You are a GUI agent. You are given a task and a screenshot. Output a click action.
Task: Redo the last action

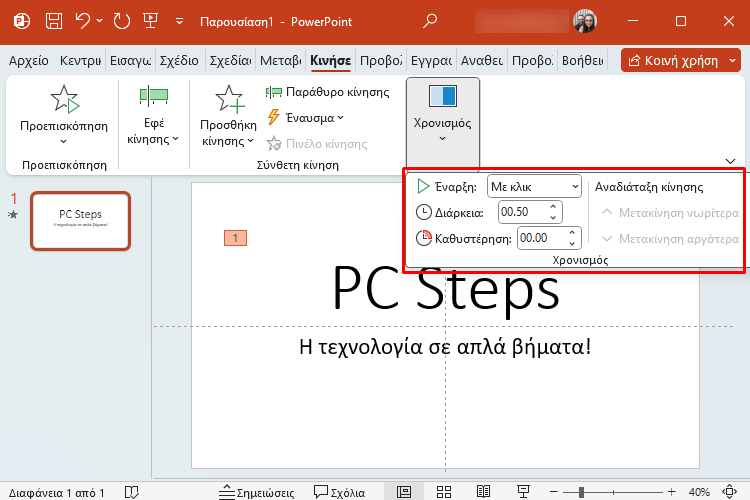pyautogui.click(x=121, y=21)
